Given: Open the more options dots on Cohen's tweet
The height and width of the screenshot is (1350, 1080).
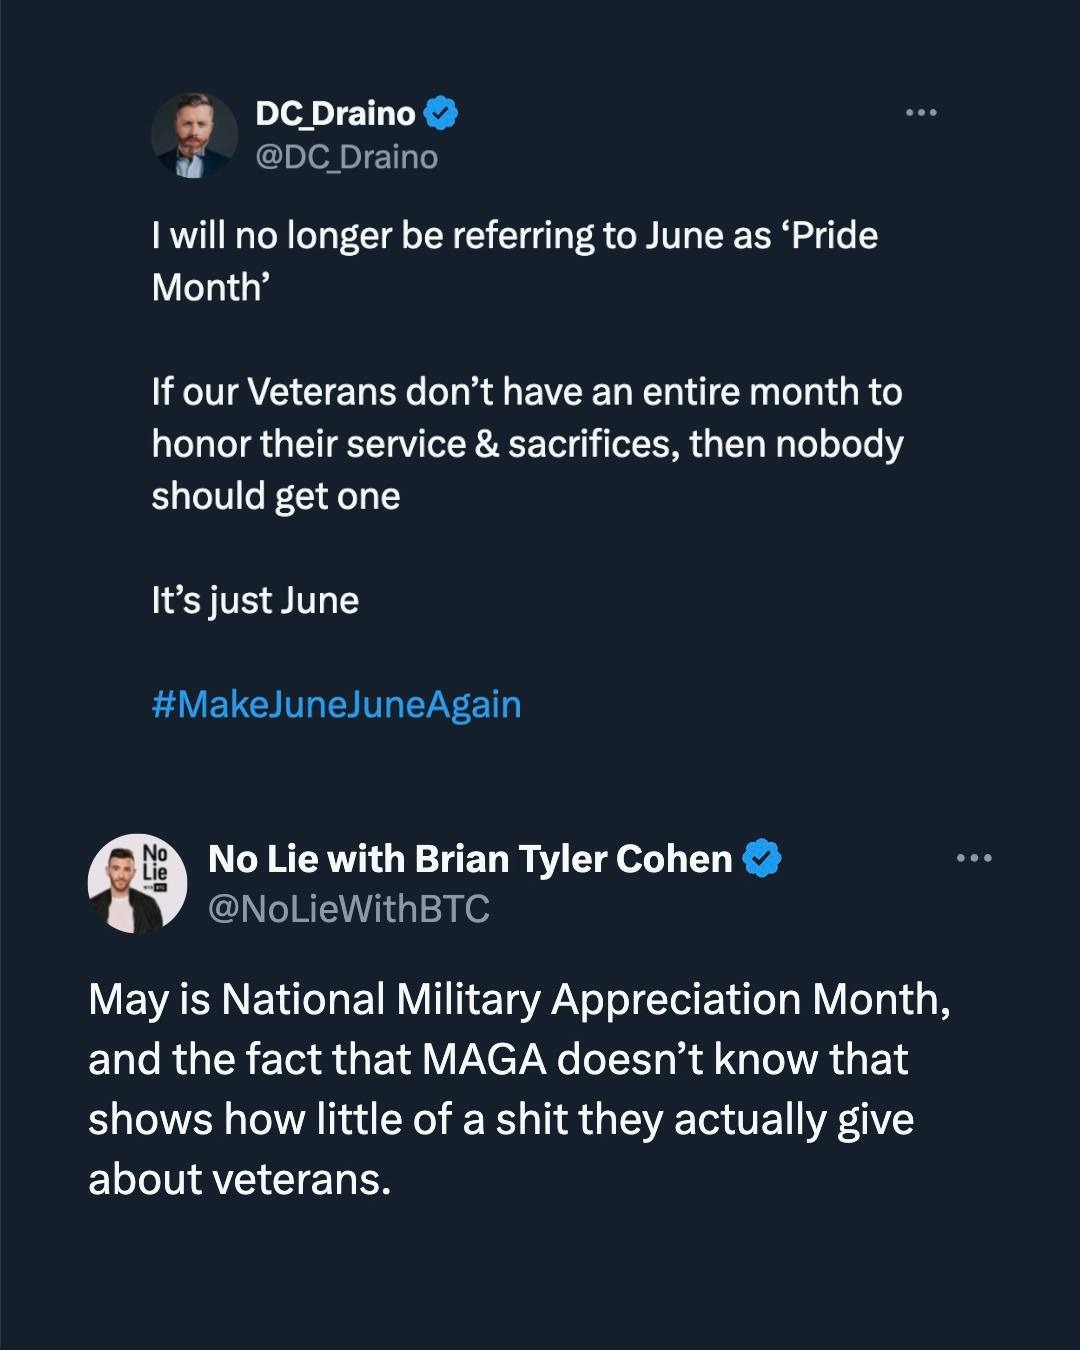Looking at the screenshot, I should tap(973, 857).
